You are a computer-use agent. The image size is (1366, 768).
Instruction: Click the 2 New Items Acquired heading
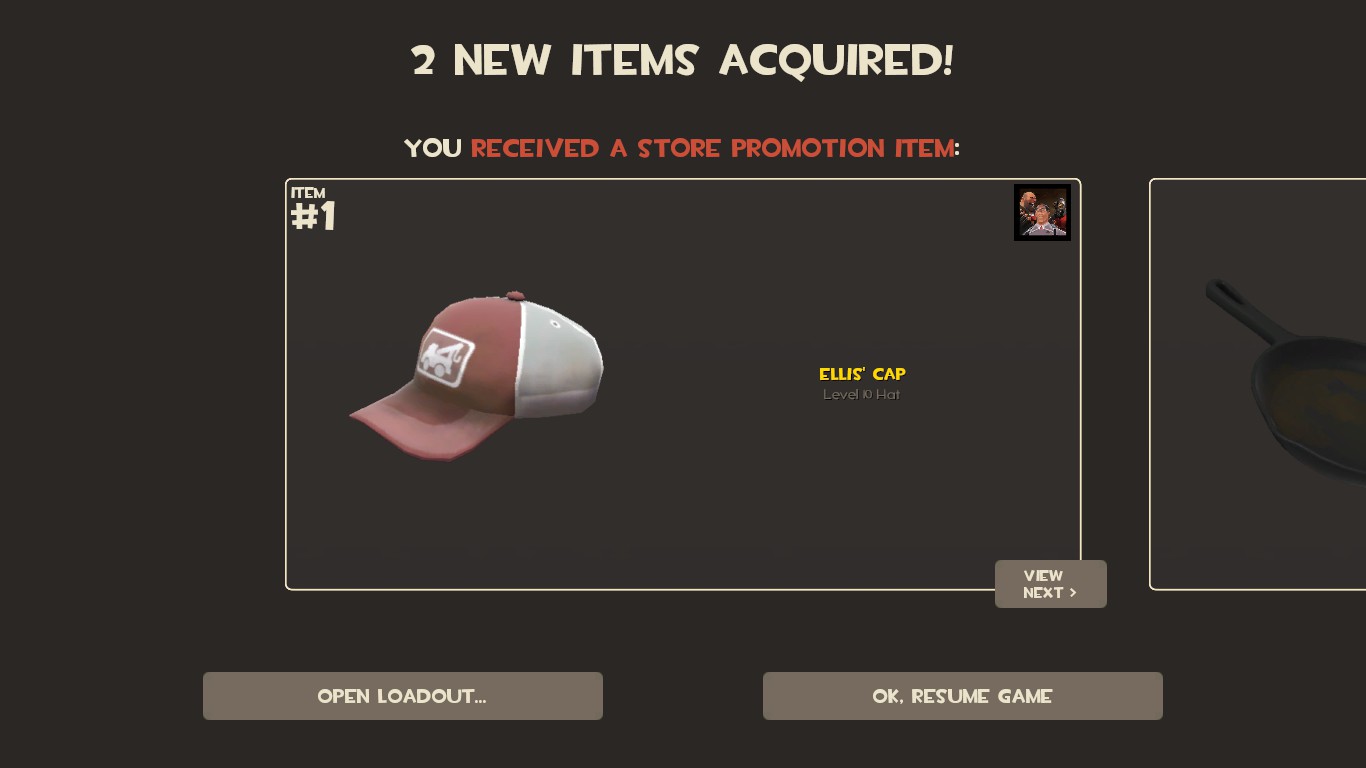coord(683,61)
